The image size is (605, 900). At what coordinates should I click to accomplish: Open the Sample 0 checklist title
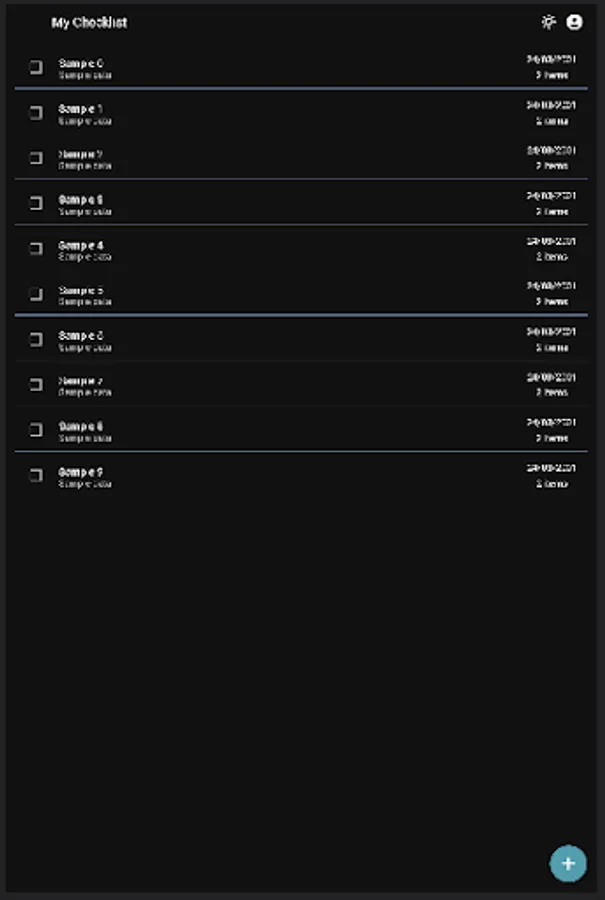click(81, 63)
